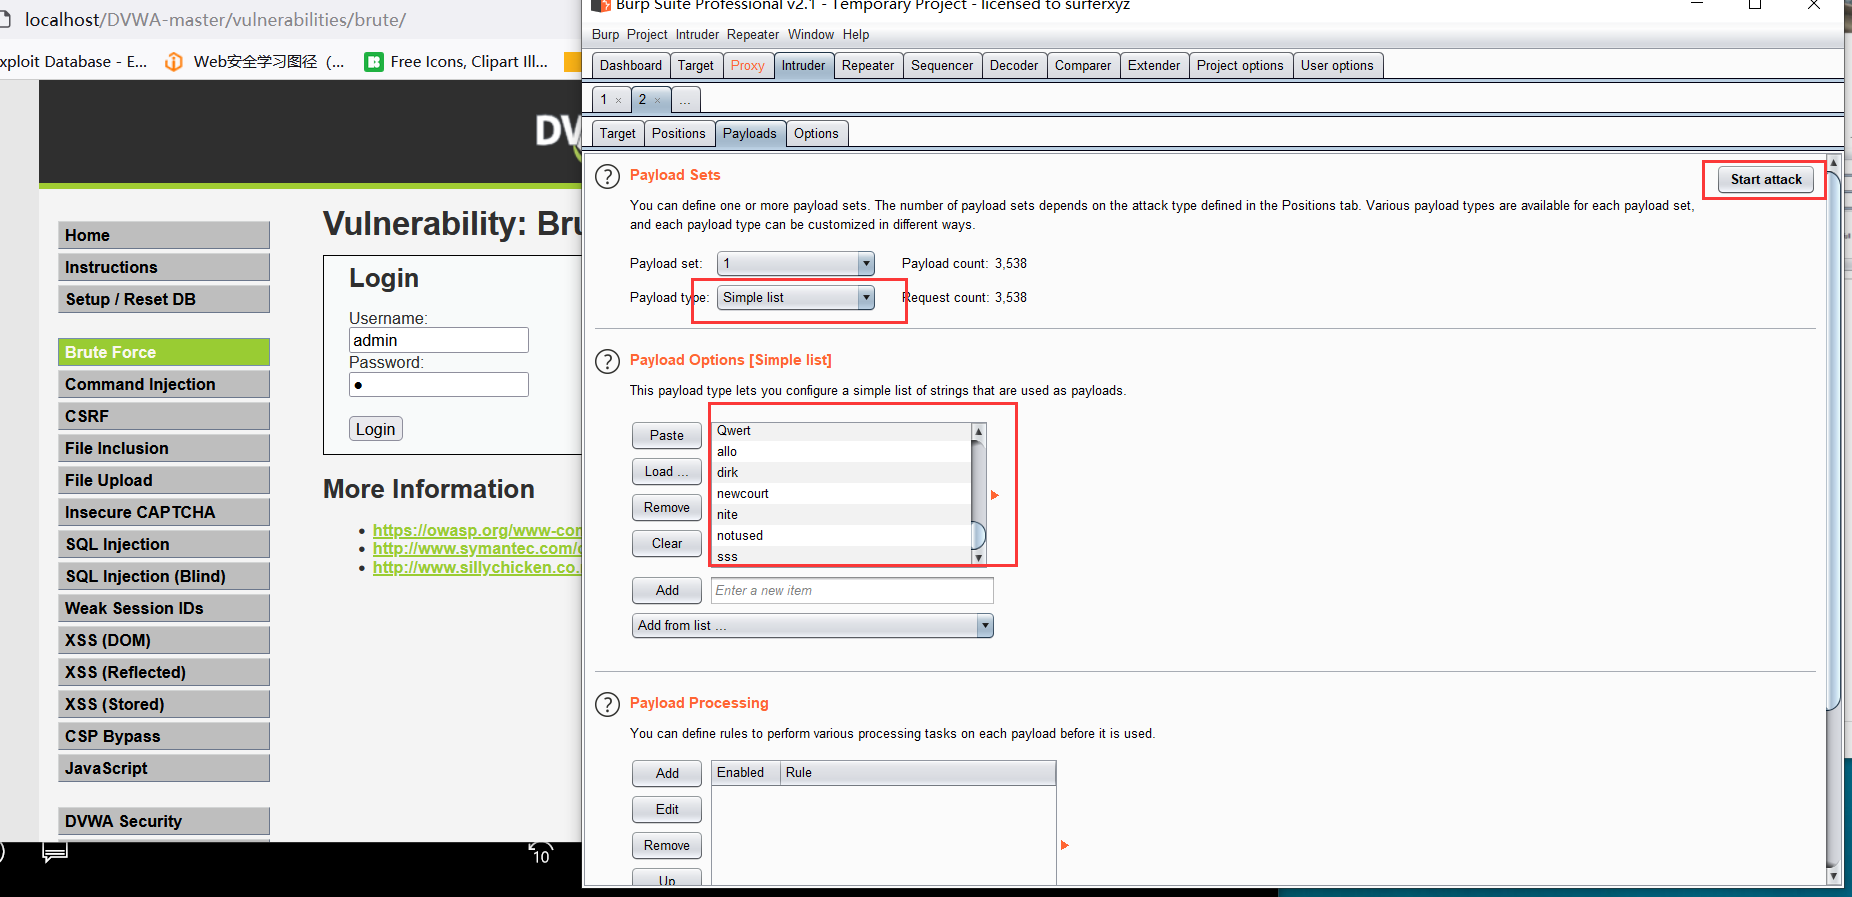The image size is (1852, 897).
Task: Click the chat icon in taskbar
Action: tap(55, 853)
